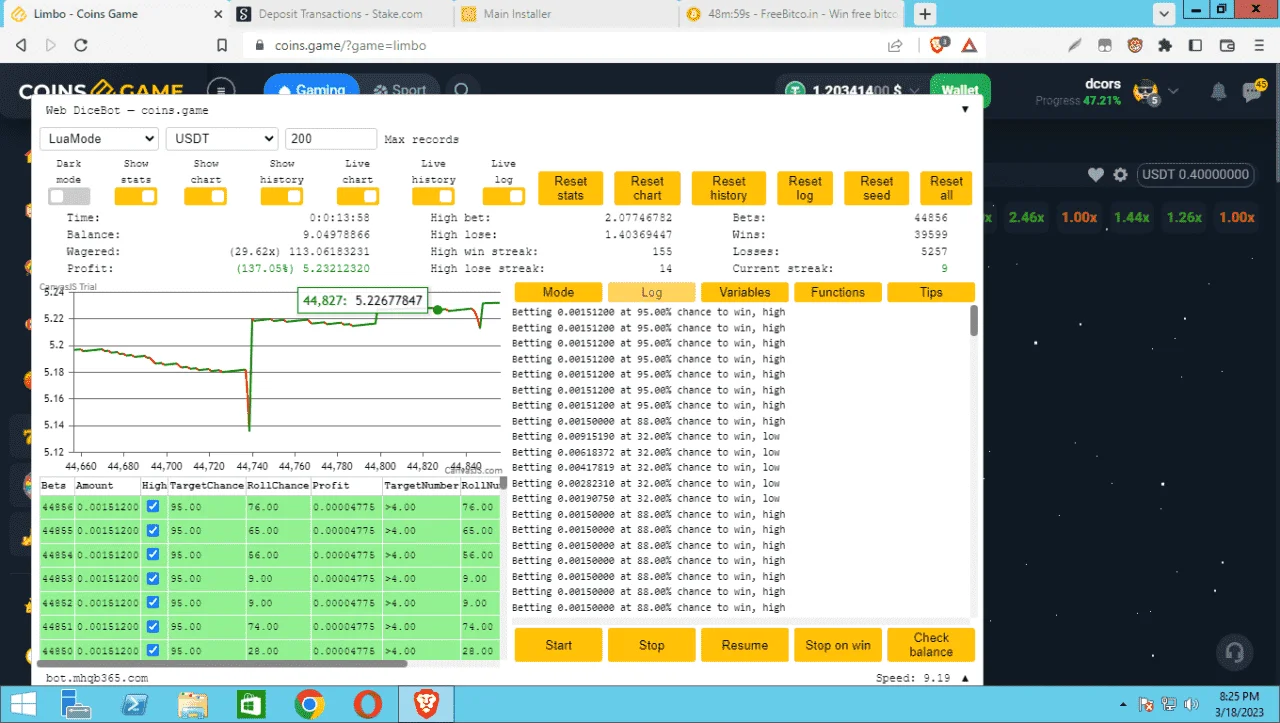Click the monkey extension icon in toolbar
The height and width of the screenshot is (723, 1280).
tap(1135, 45)
